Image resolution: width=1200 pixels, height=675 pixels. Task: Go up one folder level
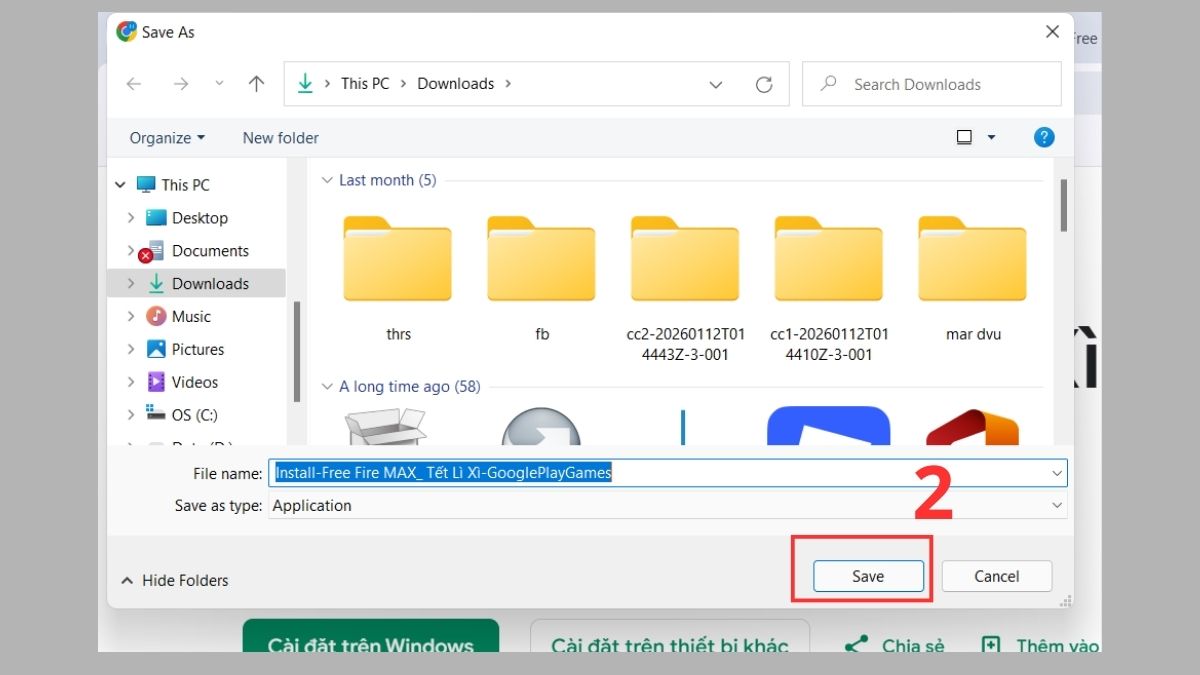256,85
